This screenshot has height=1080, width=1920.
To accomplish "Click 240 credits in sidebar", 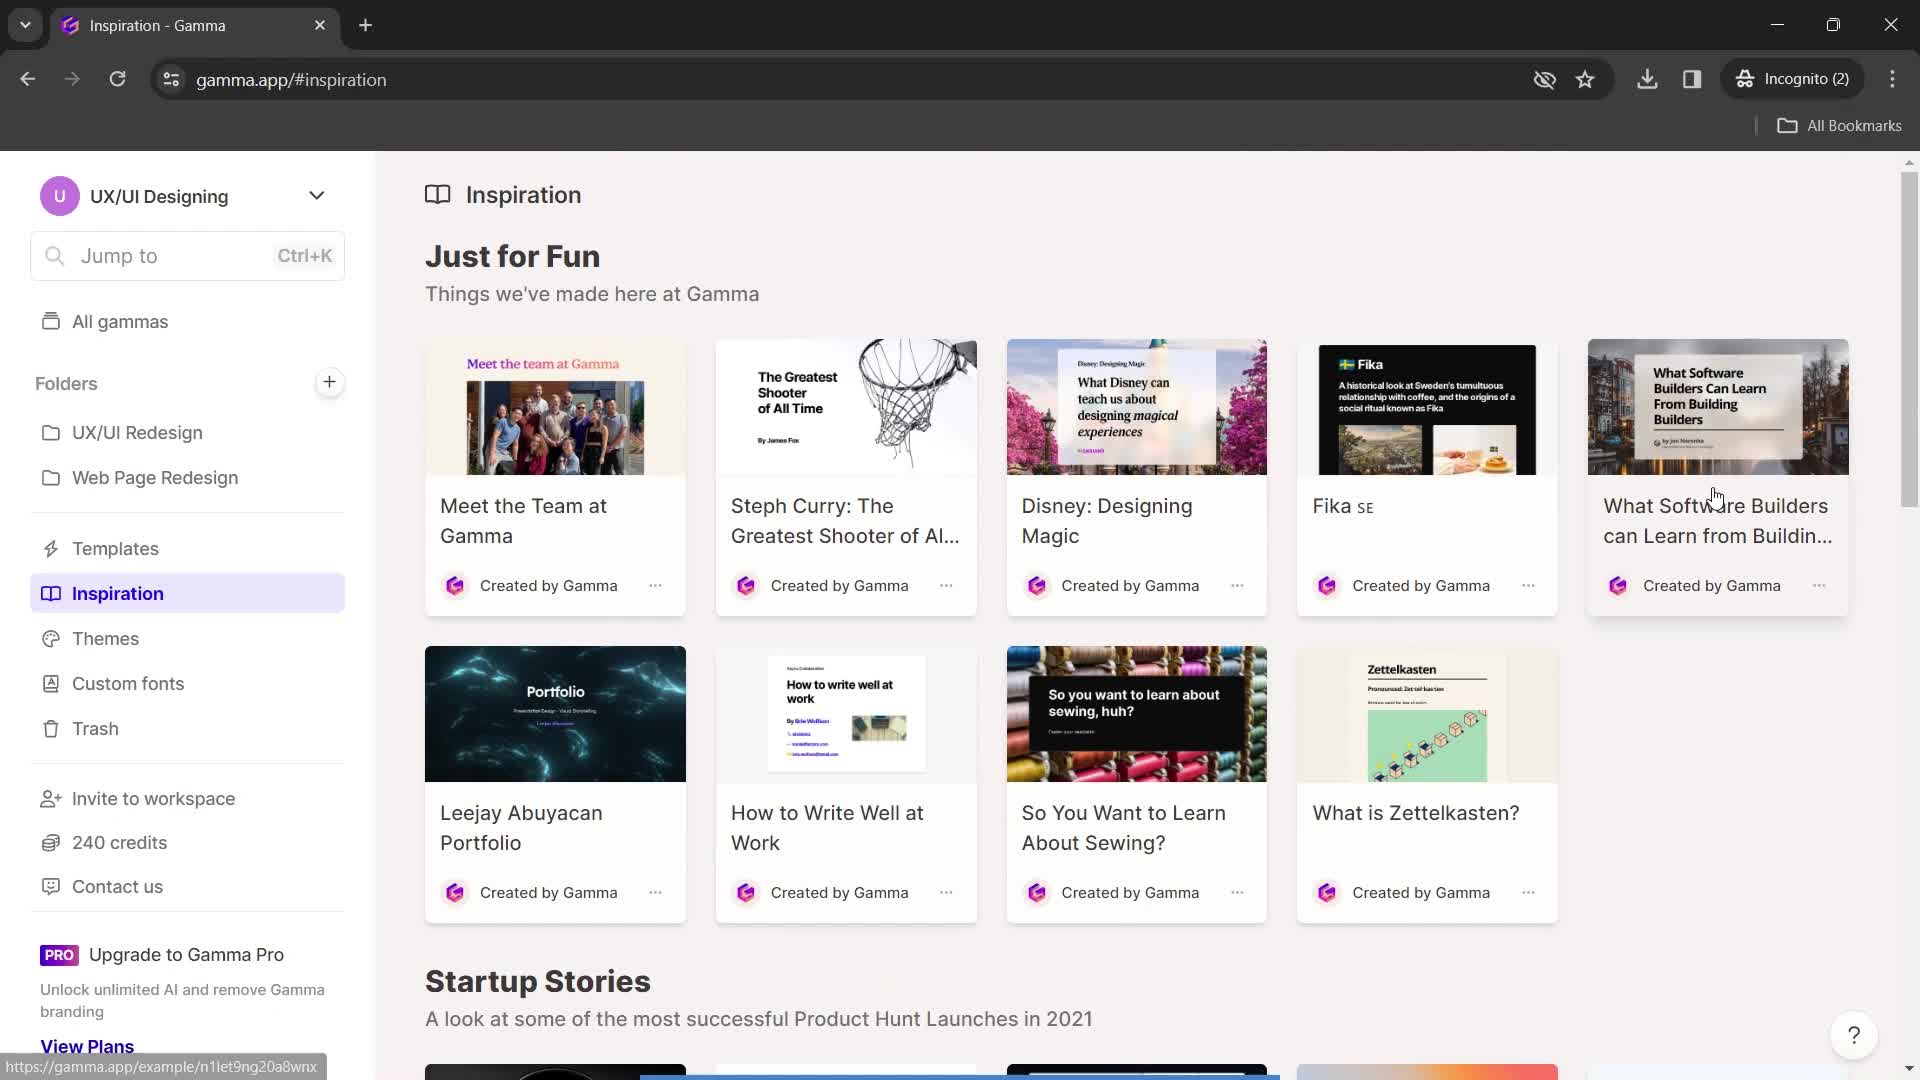I will 188,843.
